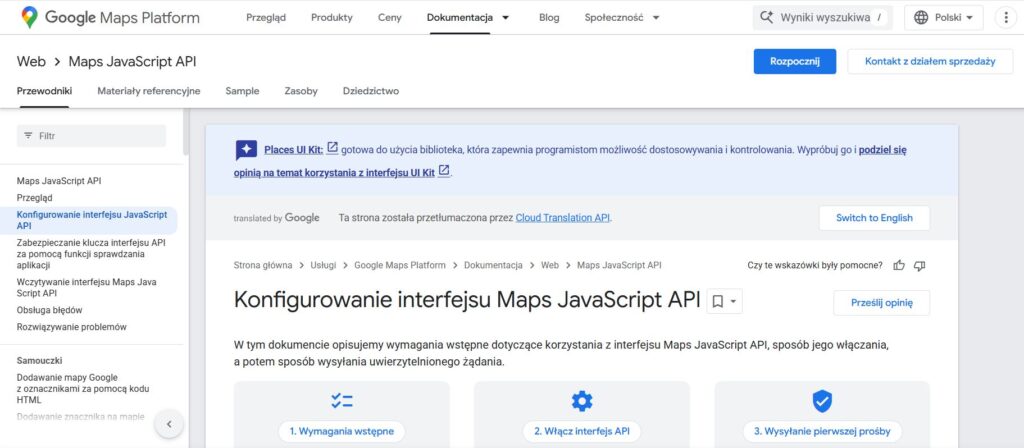Click the 1. Wymagania wstępne button
Screen dimensions: 1024x448
(342, 431)
